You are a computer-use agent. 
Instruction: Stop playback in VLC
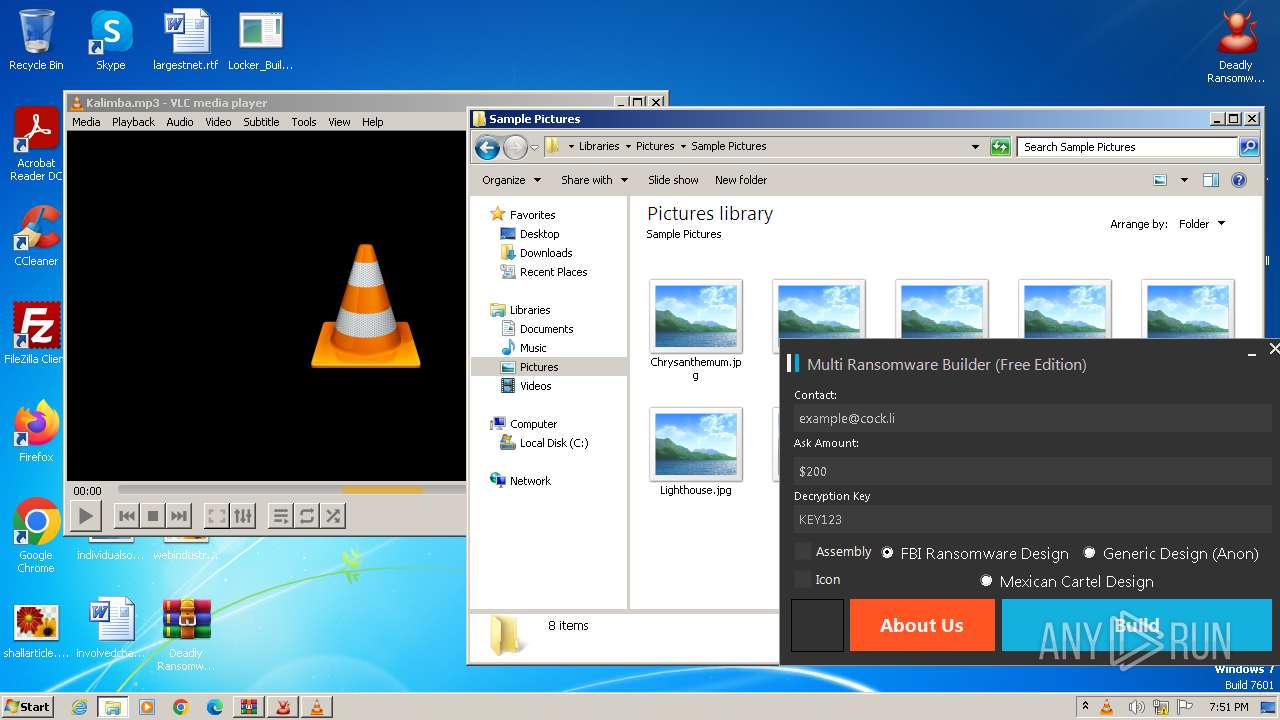click(x=153, y=516)
